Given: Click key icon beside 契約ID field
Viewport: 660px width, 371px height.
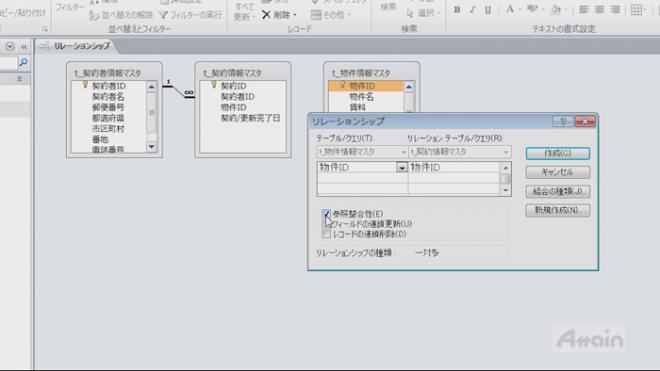Looking at the screenshot, I should click(x=214, y=85).
